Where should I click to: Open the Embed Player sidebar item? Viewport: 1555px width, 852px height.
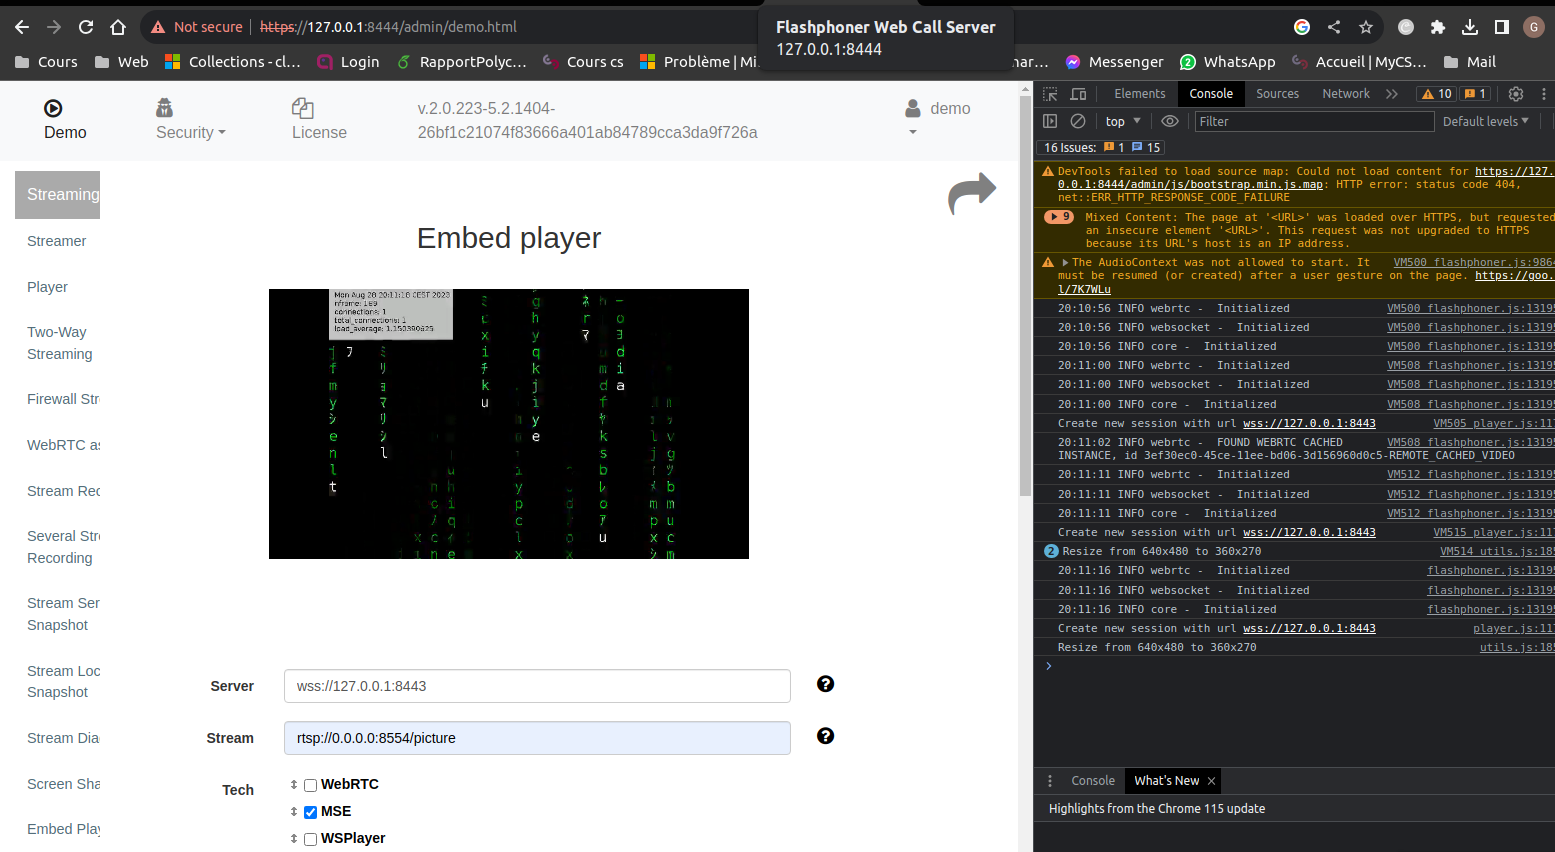pyautogui.click(x=63, y=829)
